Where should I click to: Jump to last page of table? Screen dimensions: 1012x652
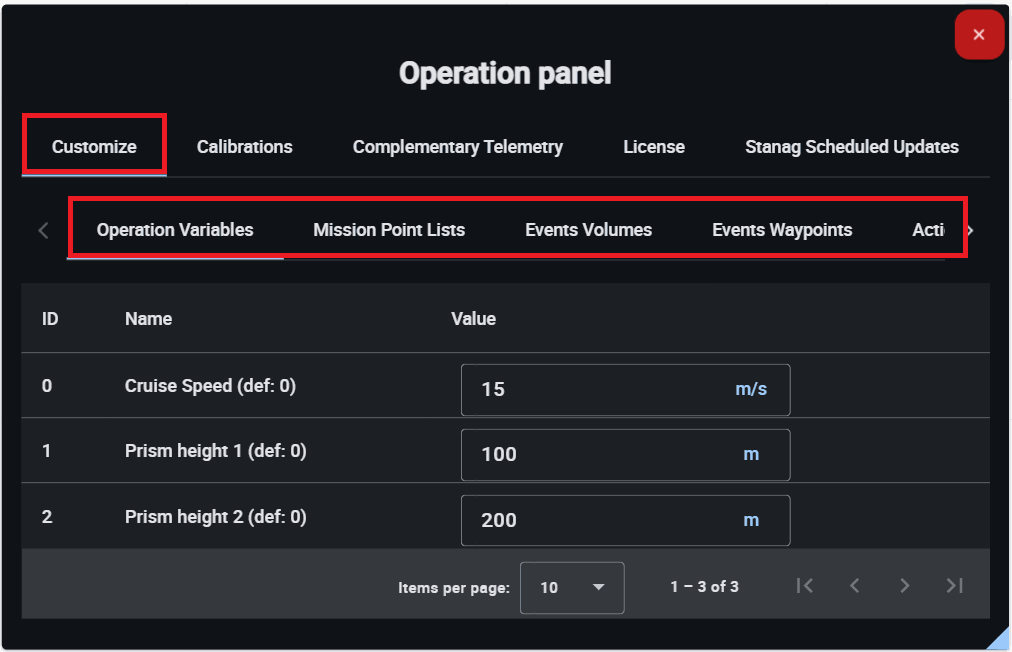[954, 586]
